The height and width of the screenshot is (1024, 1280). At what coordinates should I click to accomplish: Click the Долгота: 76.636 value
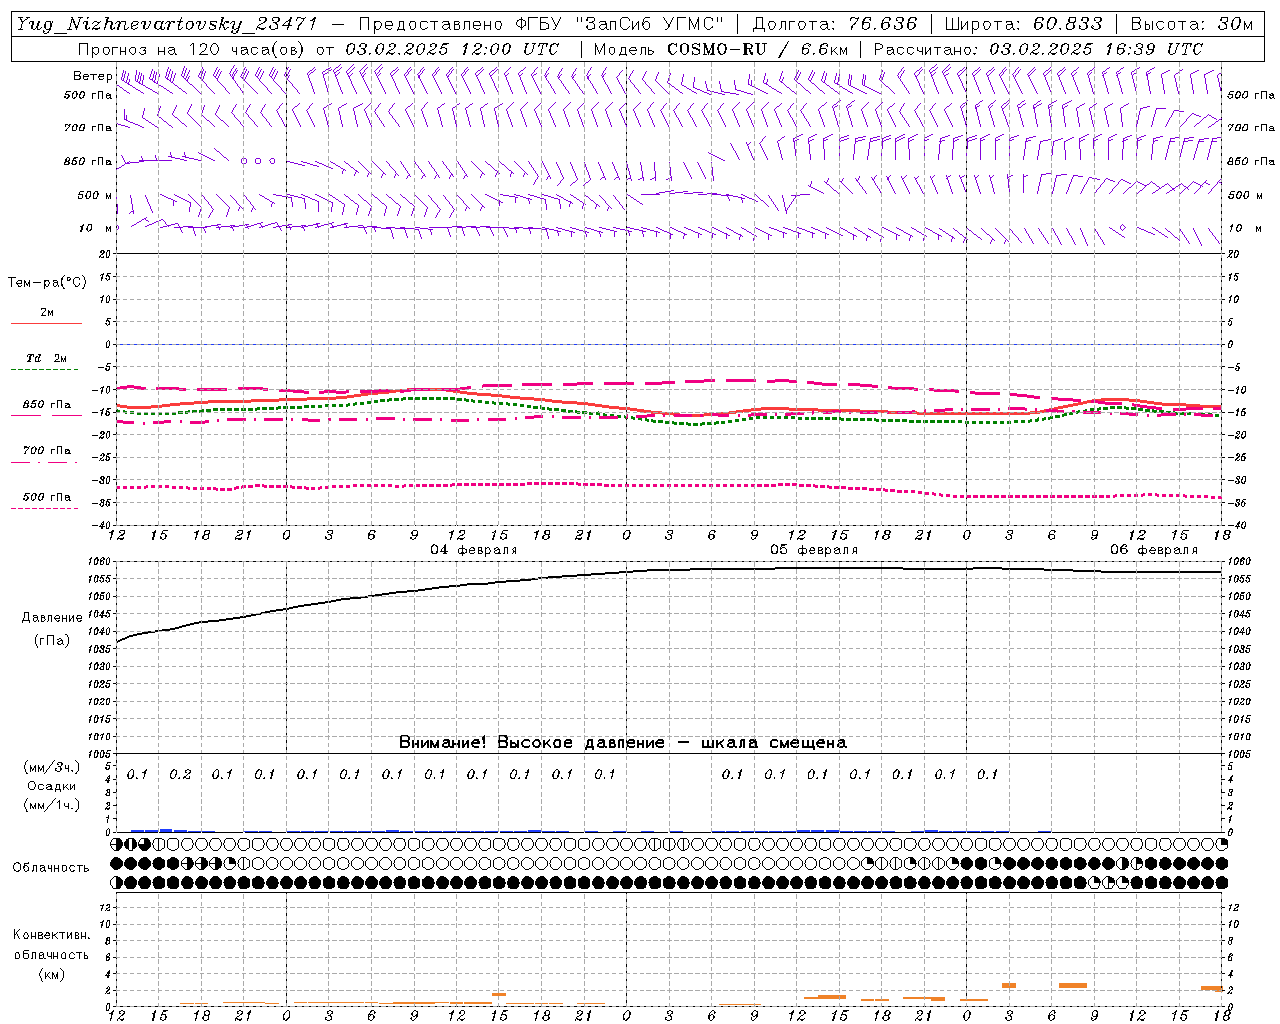coord(834,24)
